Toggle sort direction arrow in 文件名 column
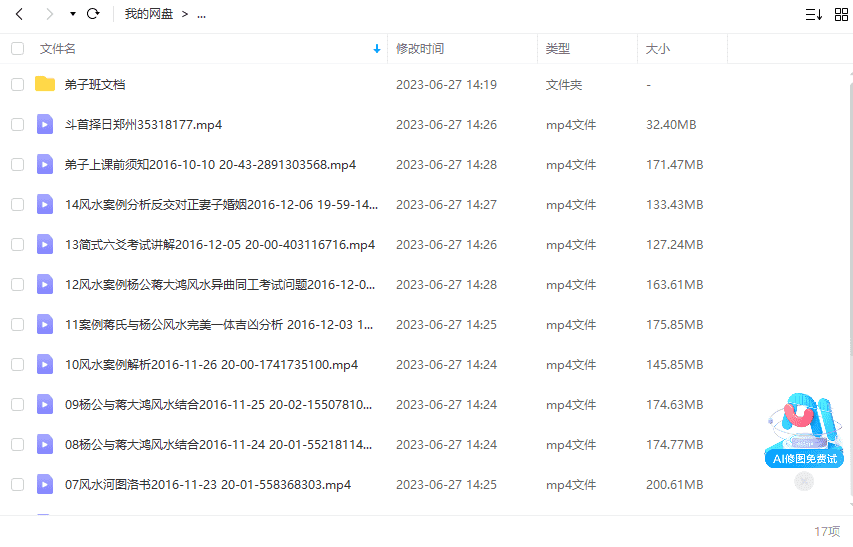 click(377, 48)
